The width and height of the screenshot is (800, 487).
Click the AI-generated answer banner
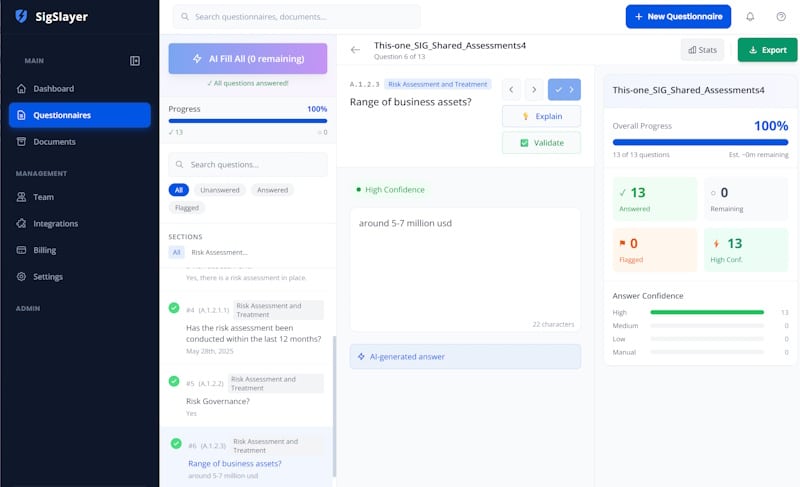click(x=465, y=356)
